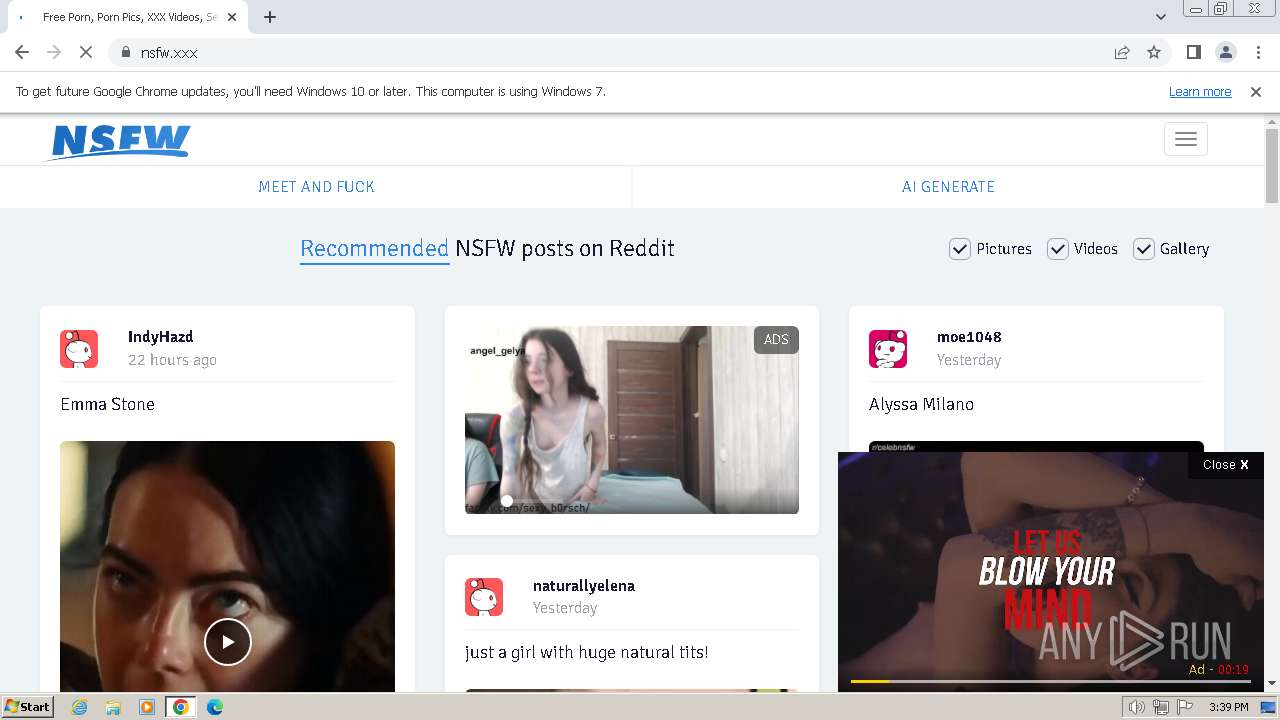
Task: Open Microsoft Edge from the taskbar
Action: [x=215, y=707]
